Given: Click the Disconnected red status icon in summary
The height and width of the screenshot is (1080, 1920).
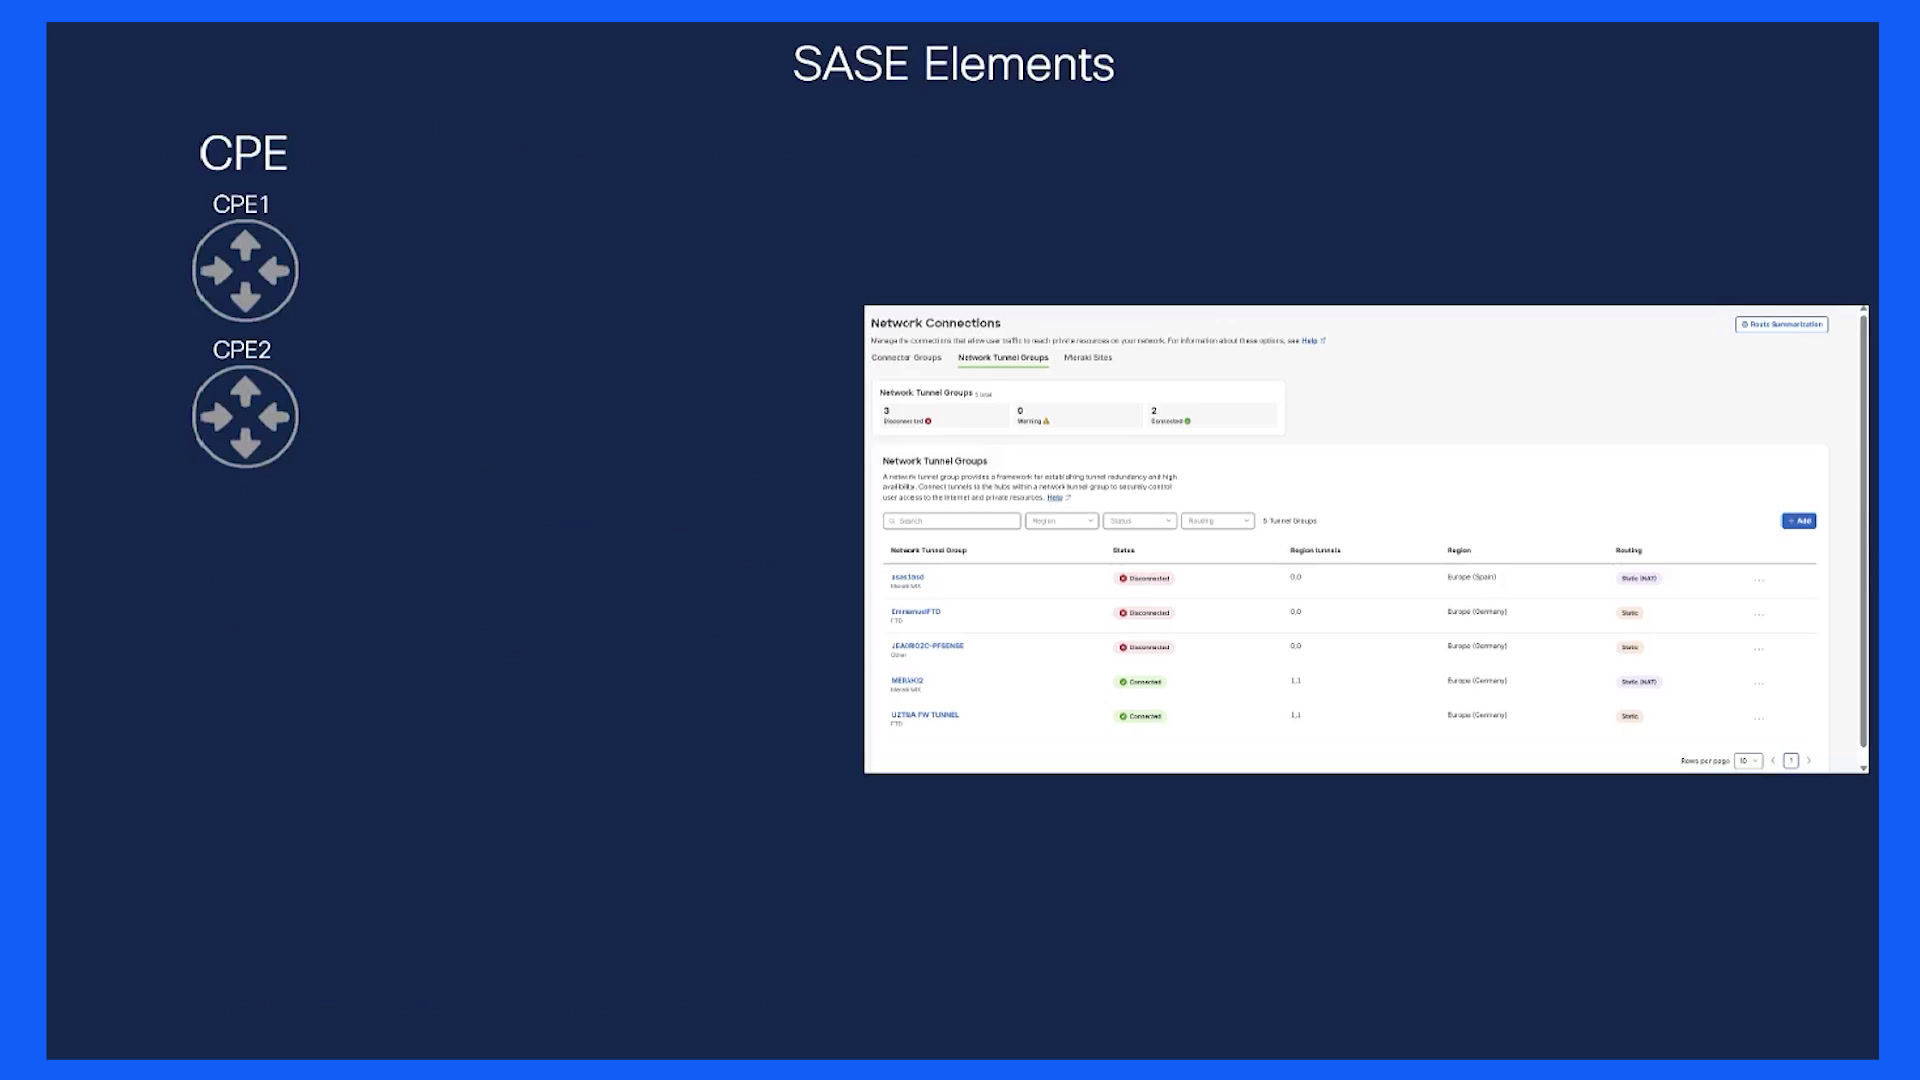Looking at the screenshot, I should click(x=928, y=421).
